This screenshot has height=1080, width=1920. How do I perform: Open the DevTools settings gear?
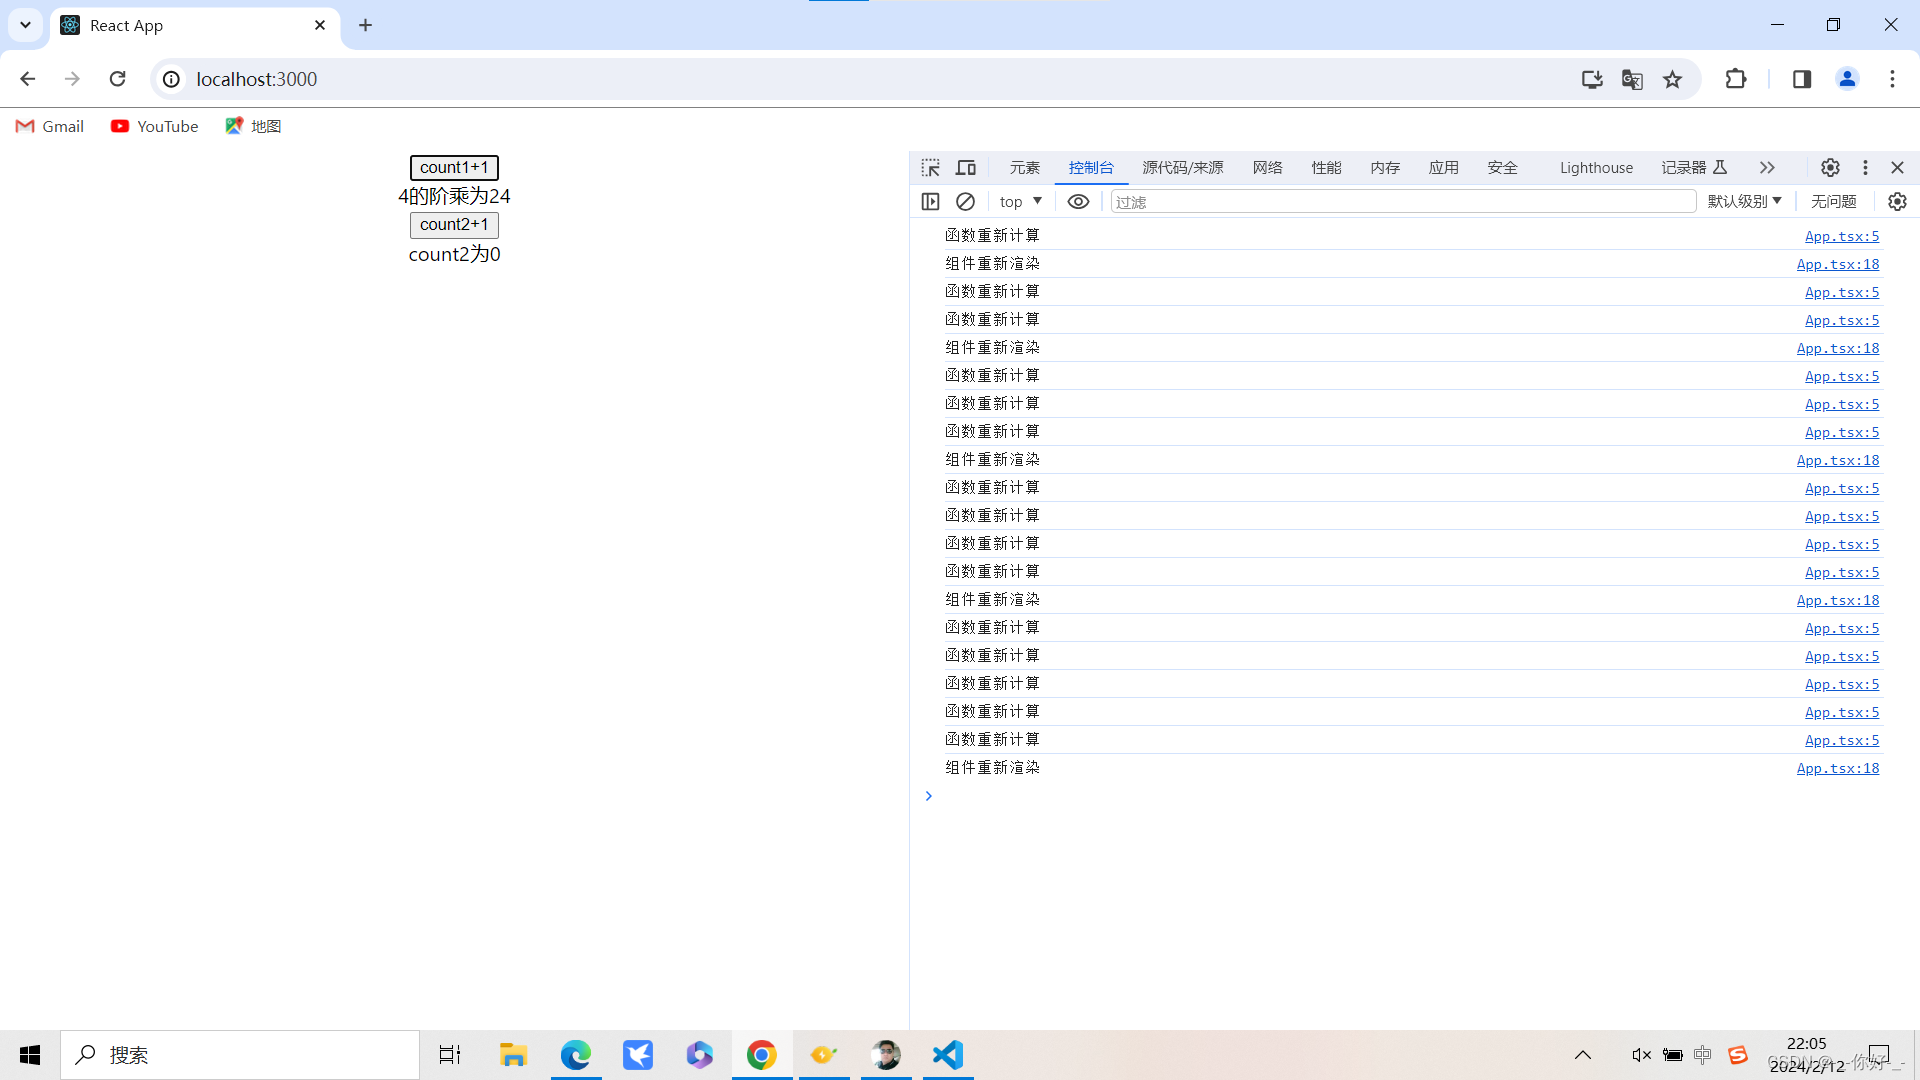coord(1830,167)
